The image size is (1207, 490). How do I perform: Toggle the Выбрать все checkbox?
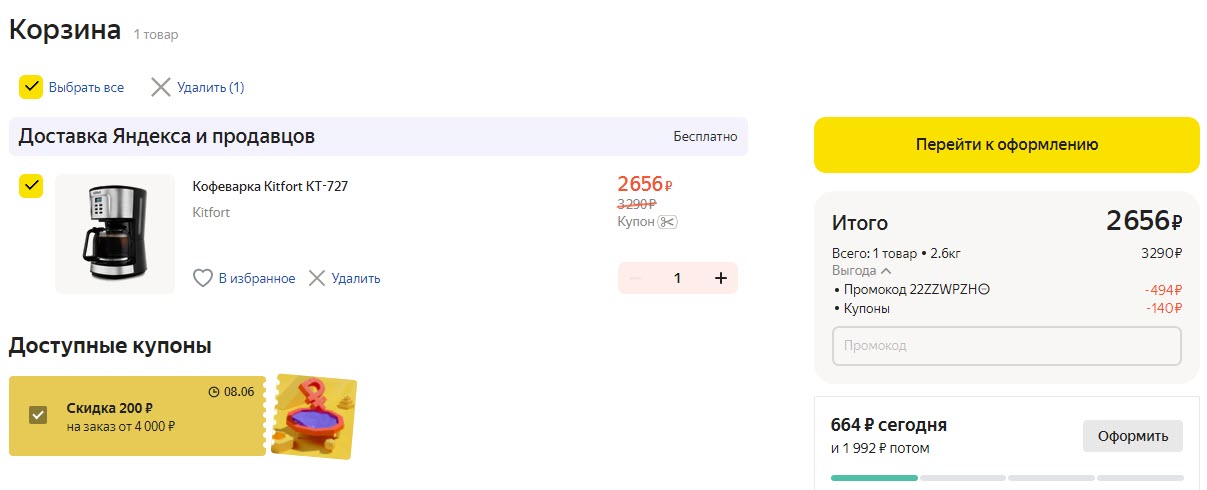click(x=31, y=87)
